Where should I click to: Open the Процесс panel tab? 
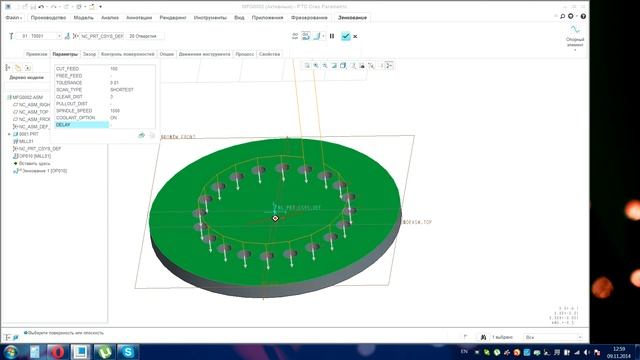tap(244, 54)
